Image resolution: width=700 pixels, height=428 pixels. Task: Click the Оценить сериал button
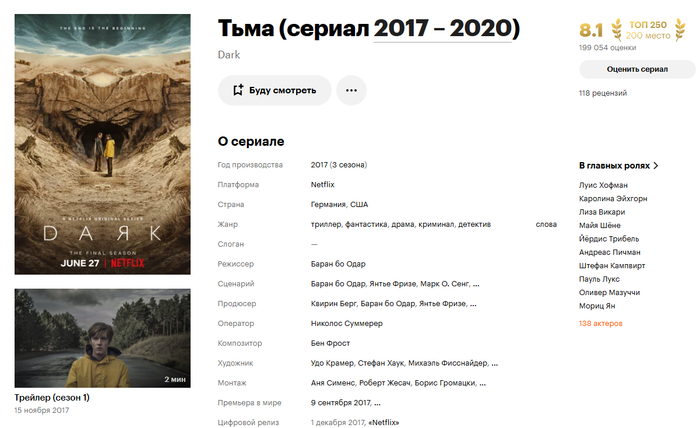(x=637, y=69)
